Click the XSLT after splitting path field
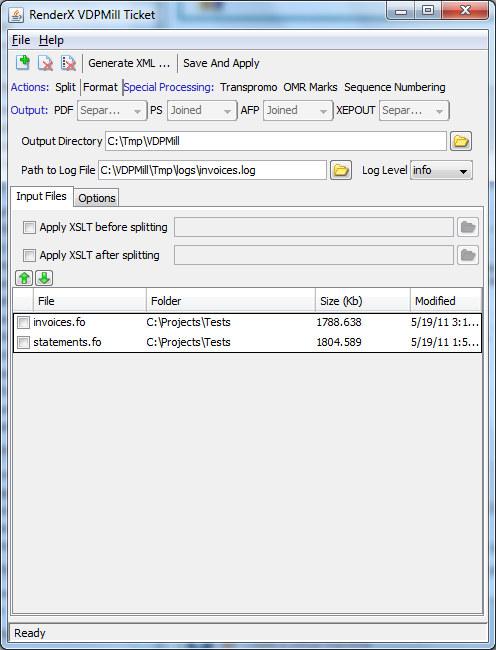496x650 pixels. (x=314, y=255)
